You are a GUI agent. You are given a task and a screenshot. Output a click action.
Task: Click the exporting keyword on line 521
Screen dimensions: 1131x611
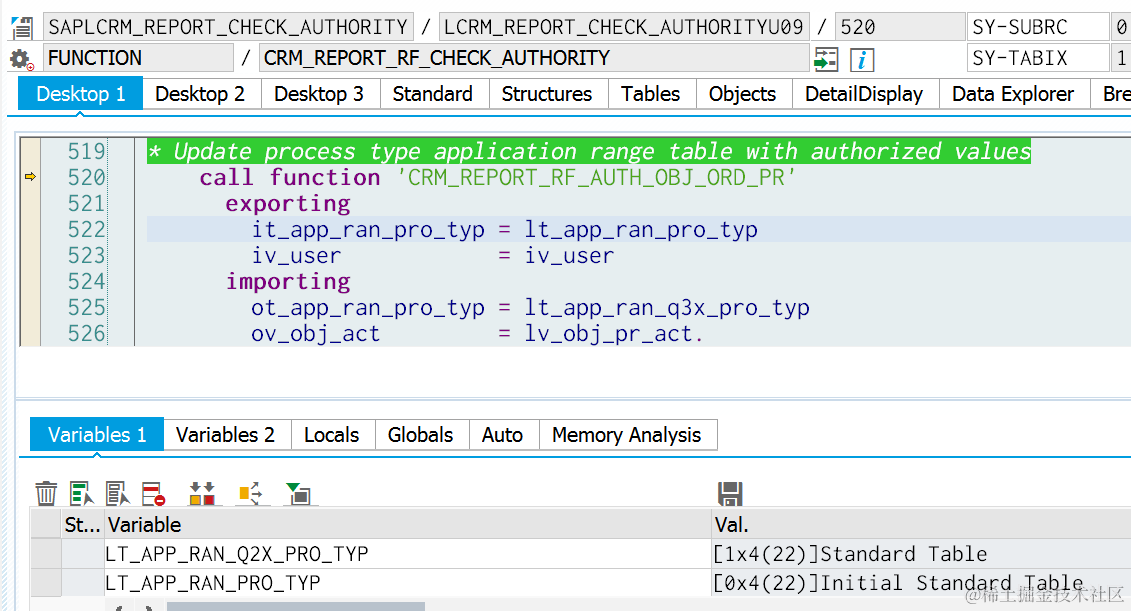[289, 204]
